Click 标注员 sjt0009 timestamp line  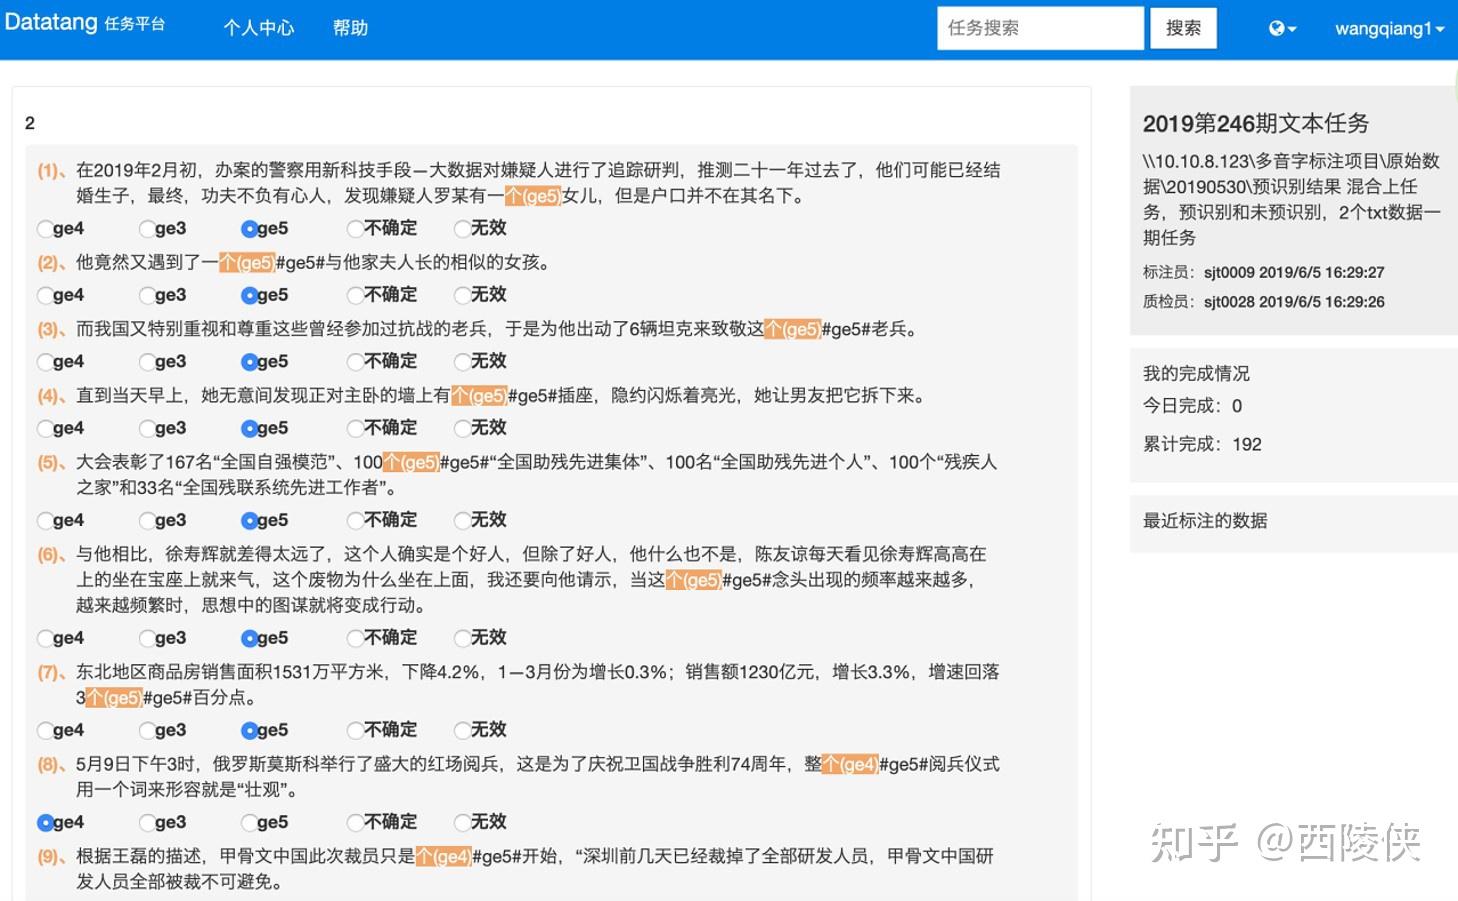click(x=1263, y=272)
